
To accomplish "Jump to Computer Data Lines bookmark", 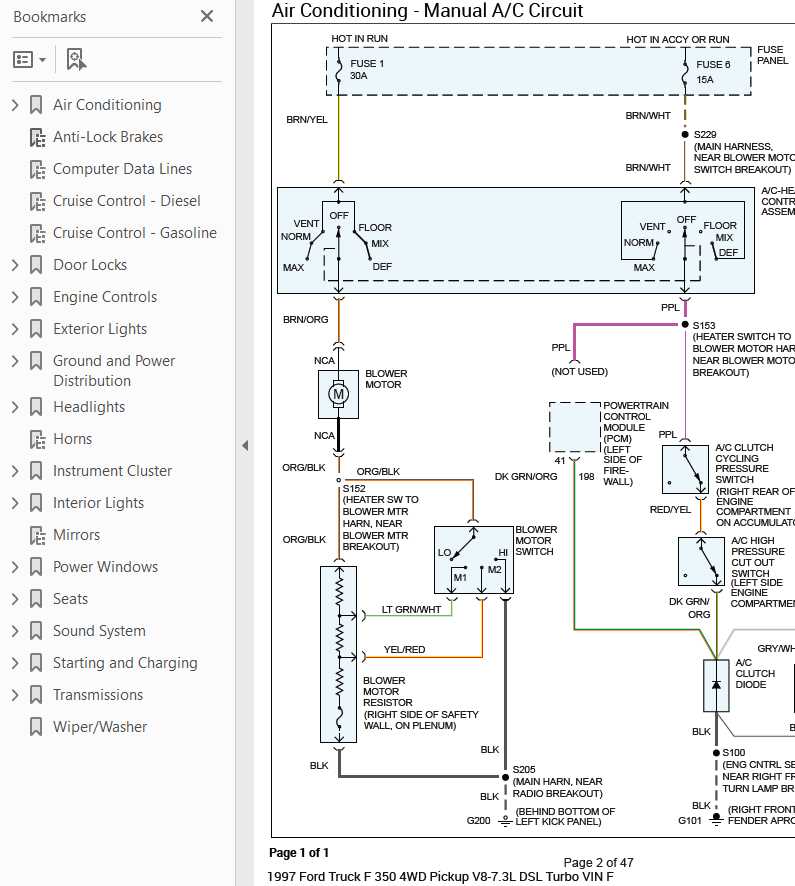I will [123, 169].
